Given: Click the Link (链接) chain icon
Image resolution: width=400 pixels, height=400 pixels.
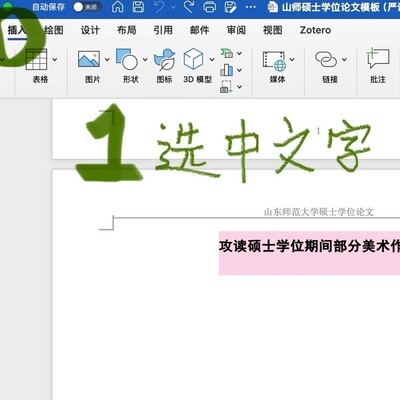Looking at the screenshot, I should click(326, 60).
